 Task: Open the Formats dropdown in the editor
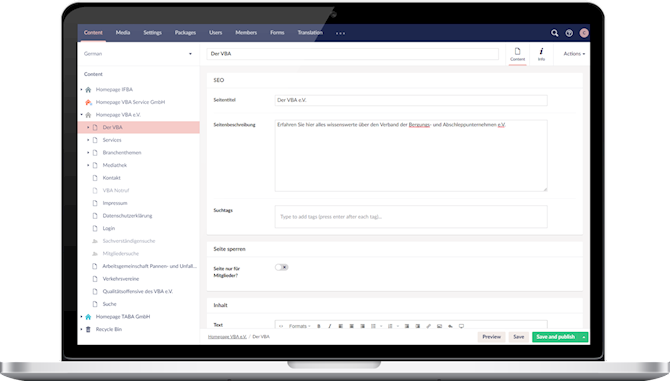tap(300, 326)
